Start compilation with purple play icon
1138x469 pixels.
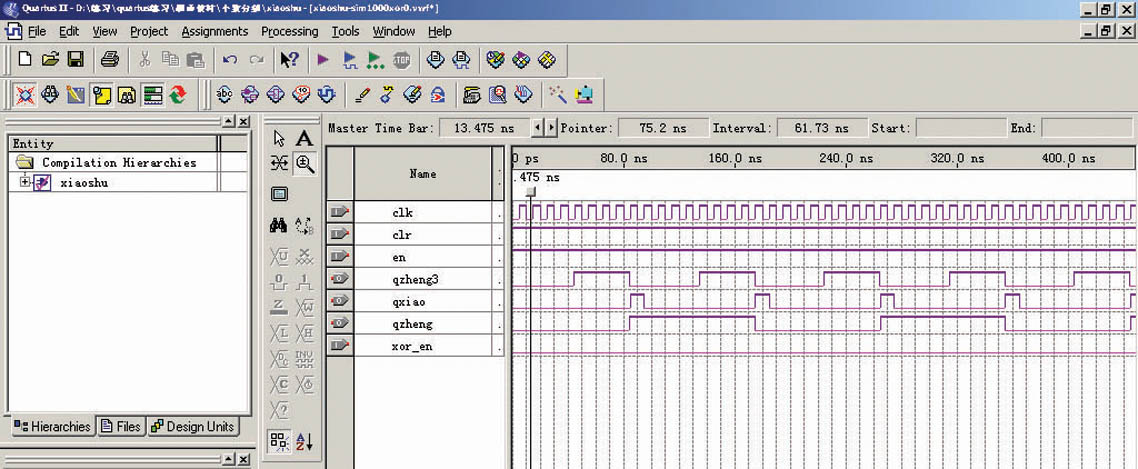point(324,60)
